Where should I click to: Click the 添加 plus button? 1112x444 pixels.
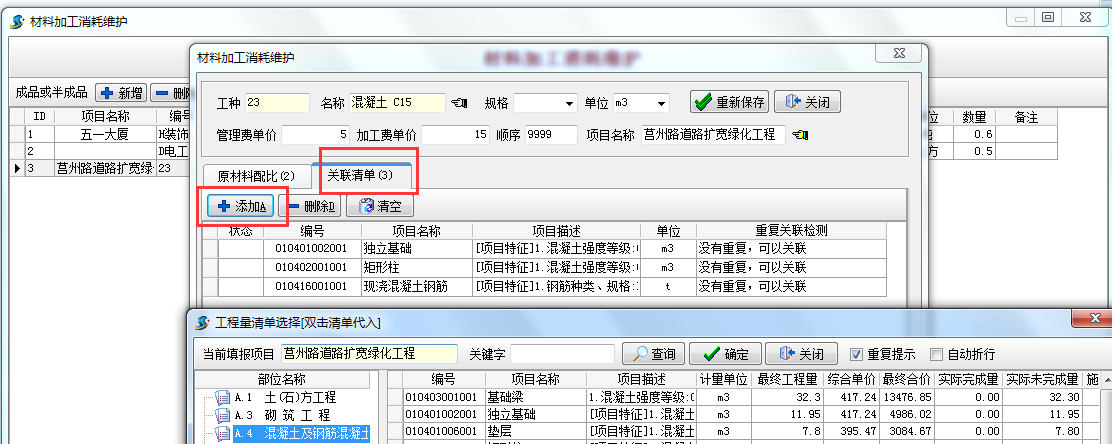(x=242, y=206)
